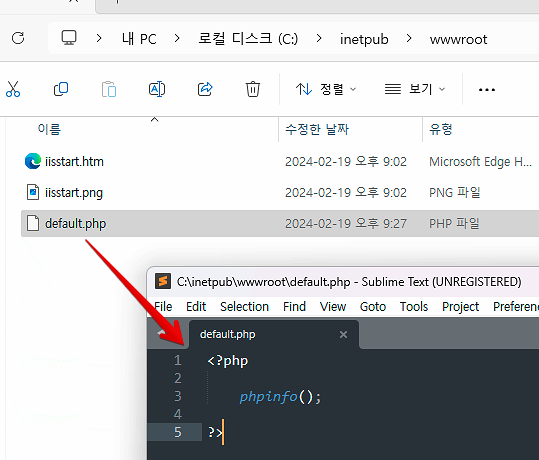Click the PNG 파일 type cell
The height and width of the screenshot is (460, 539).
pyautogui.click(x=454, y=193)
